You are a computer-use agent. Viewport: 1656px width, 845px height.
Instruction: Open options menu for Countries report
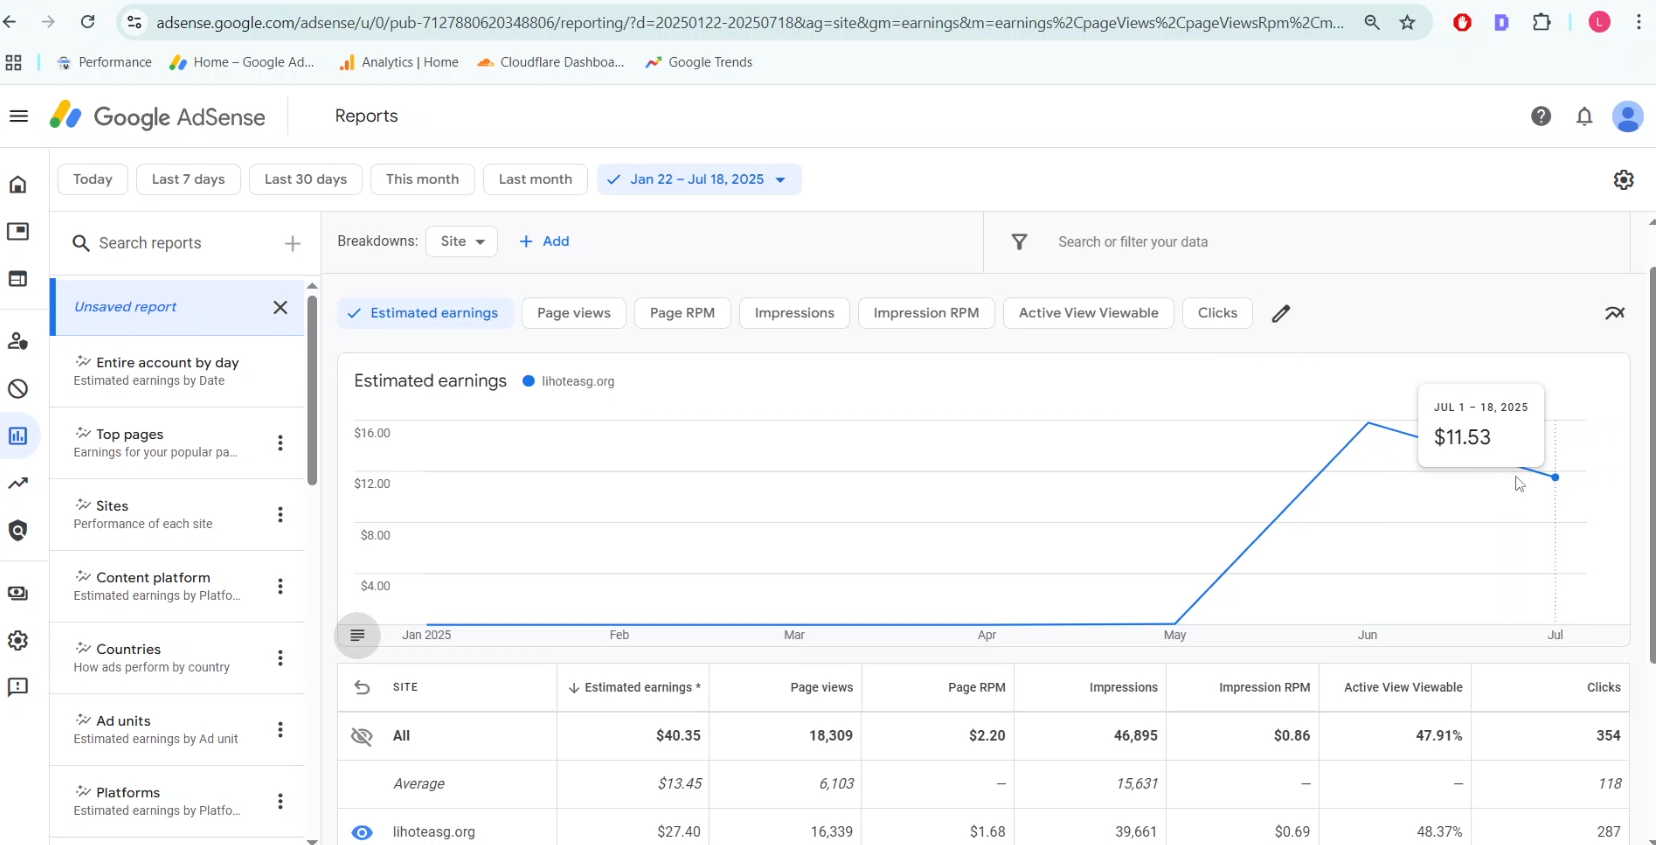click(280, 658)
